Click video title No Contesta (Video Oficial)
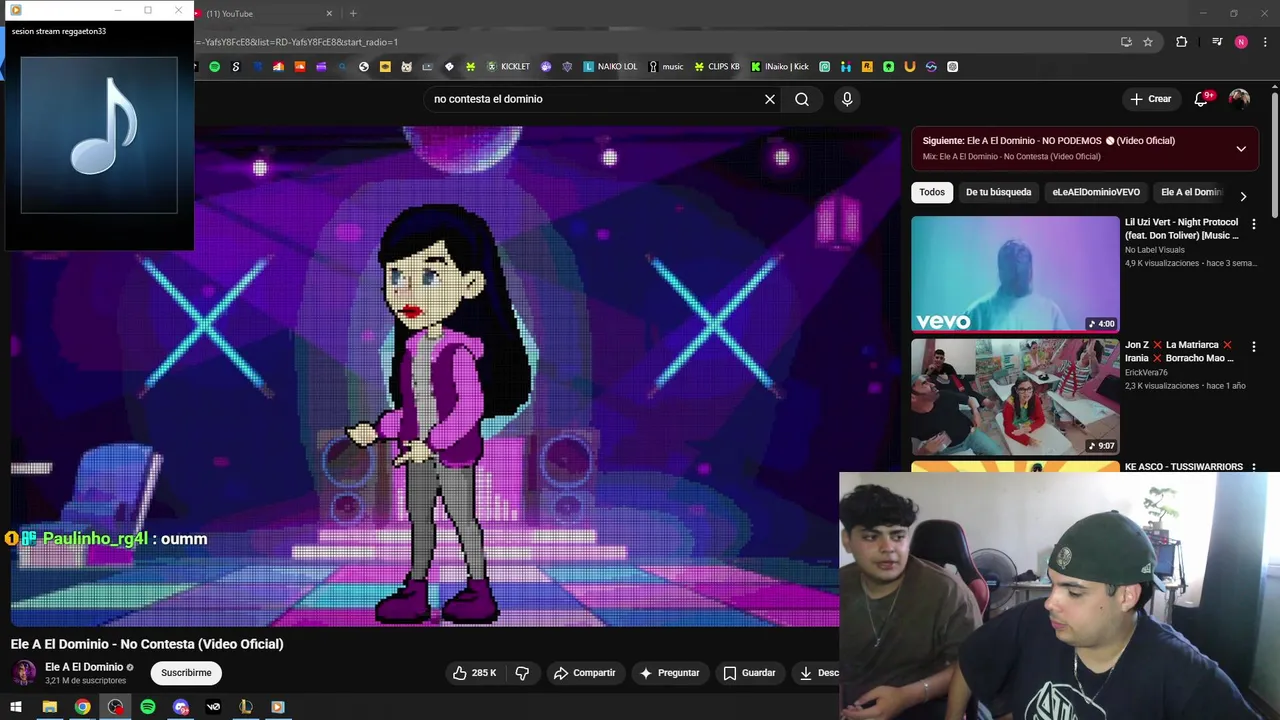Screen dimensions: 1280x720 coord(147,644)
